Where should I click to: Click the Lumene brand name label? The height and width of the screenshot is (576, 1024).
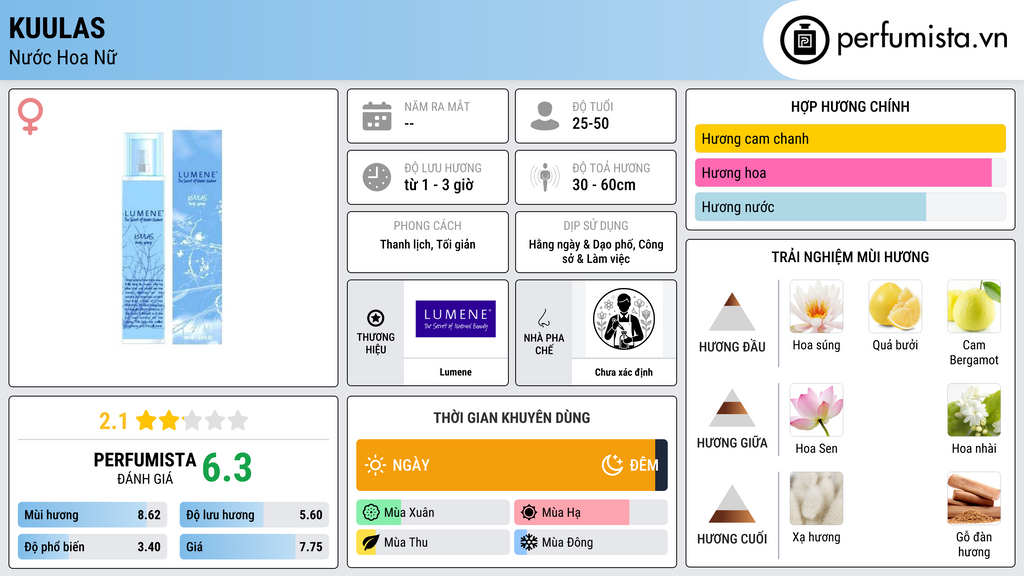455,372
